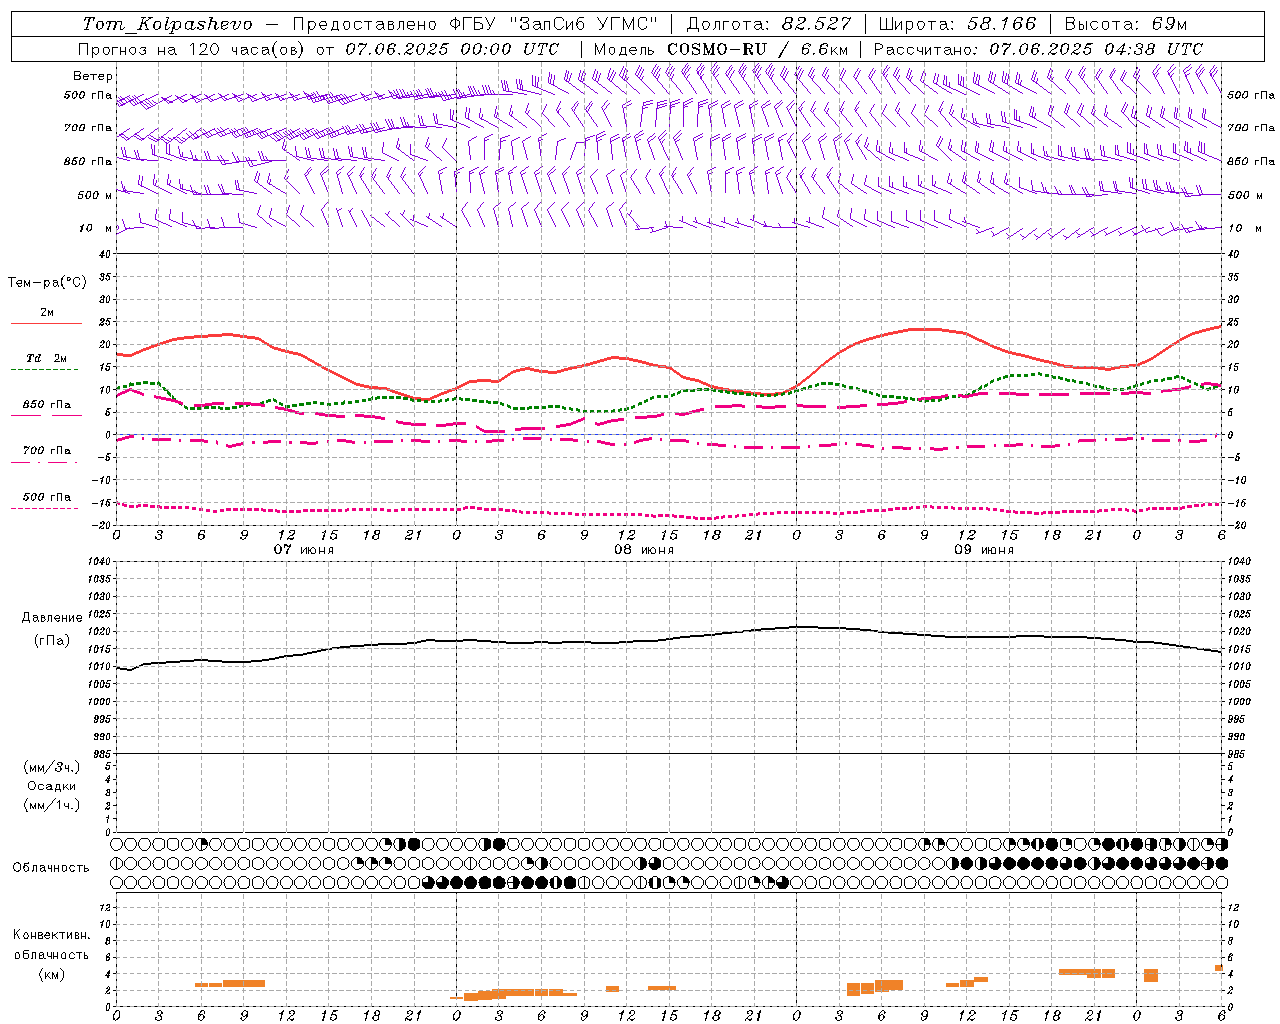Click the 2м legend label
The width and height of the screenshot is (1280, 1024).
pos(47,312)
